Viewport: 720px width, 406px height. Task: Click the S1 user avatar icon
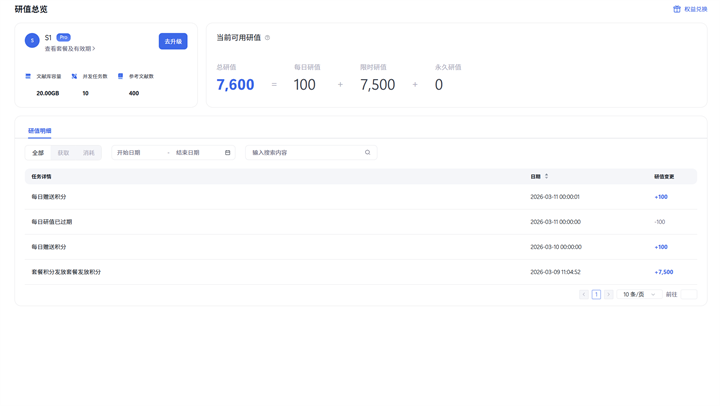tap(32, 41)
